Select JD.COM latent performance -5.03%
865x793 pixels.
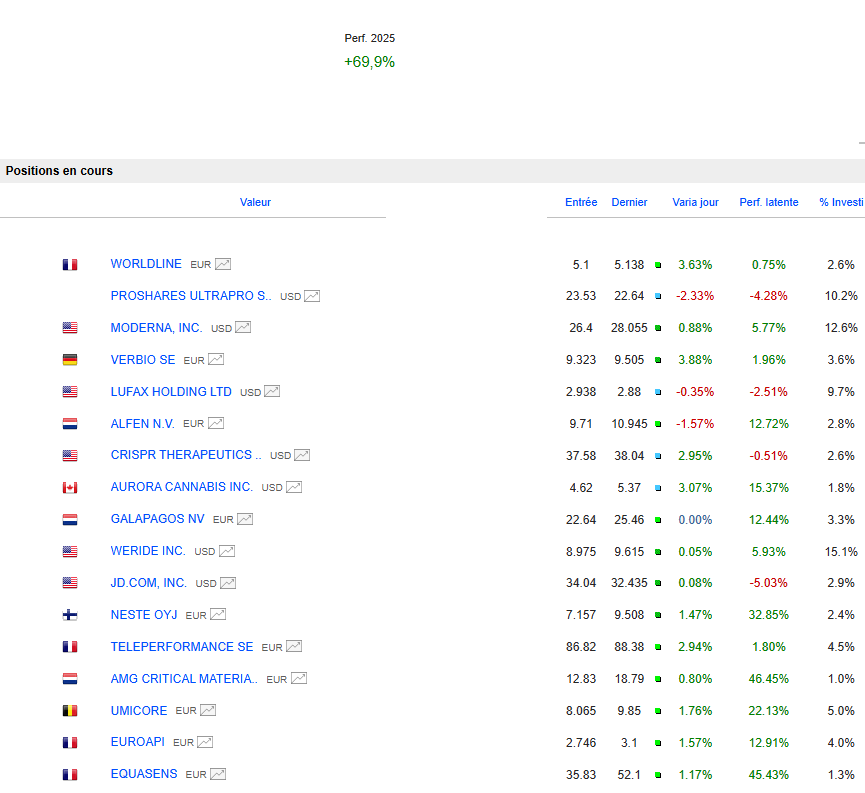pyautogui.click(x=768, y=583)
